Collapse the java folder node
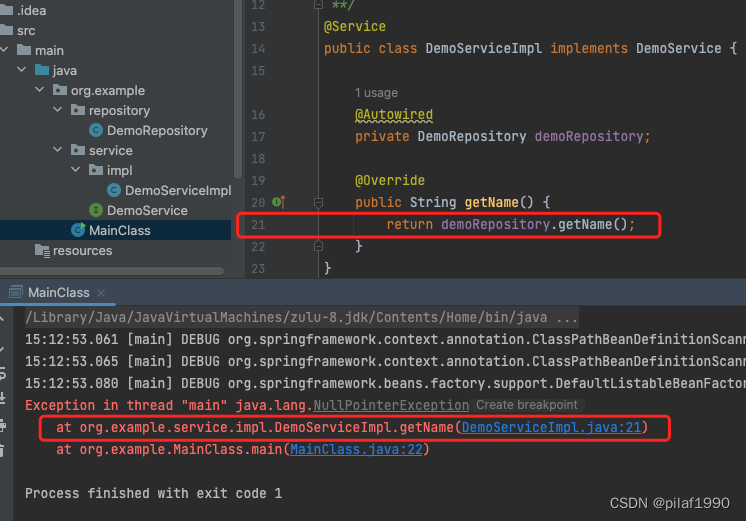This screenshot has height=521, width=746. tap(21, 69)
